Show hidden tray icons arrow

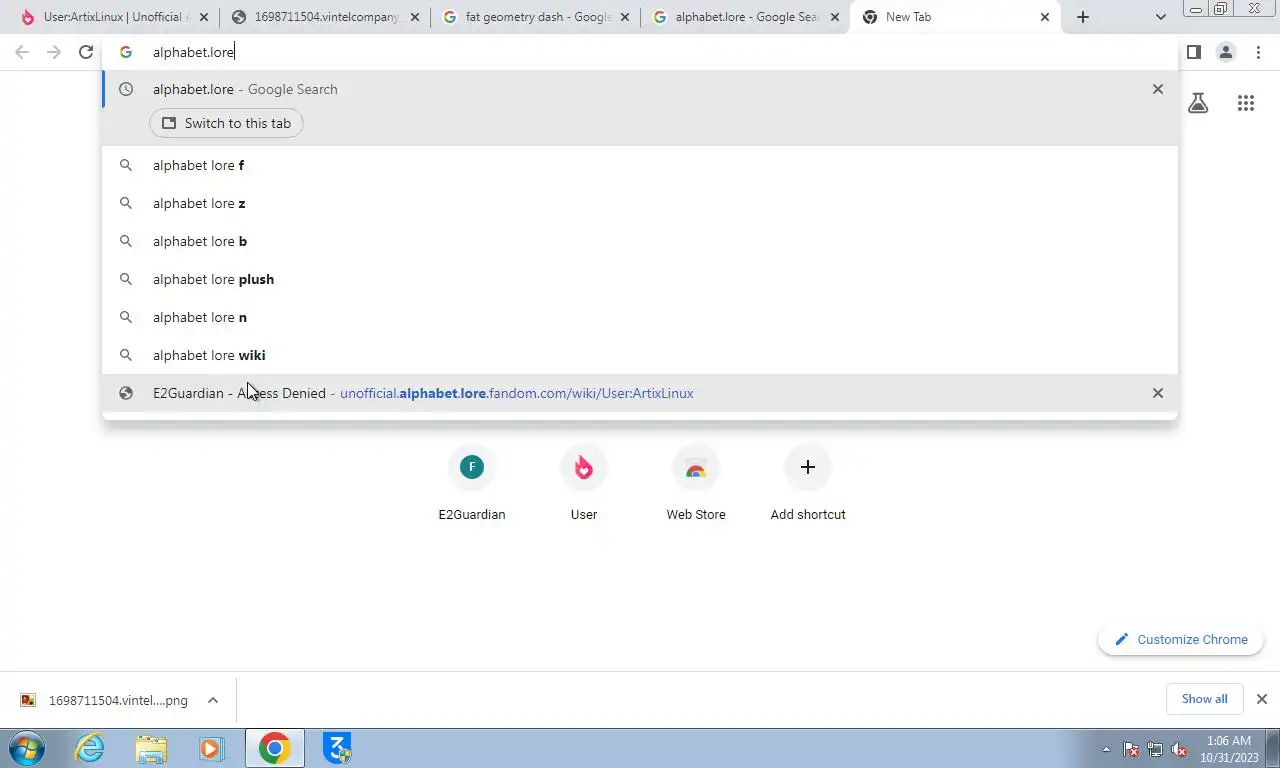point(1106,749)
